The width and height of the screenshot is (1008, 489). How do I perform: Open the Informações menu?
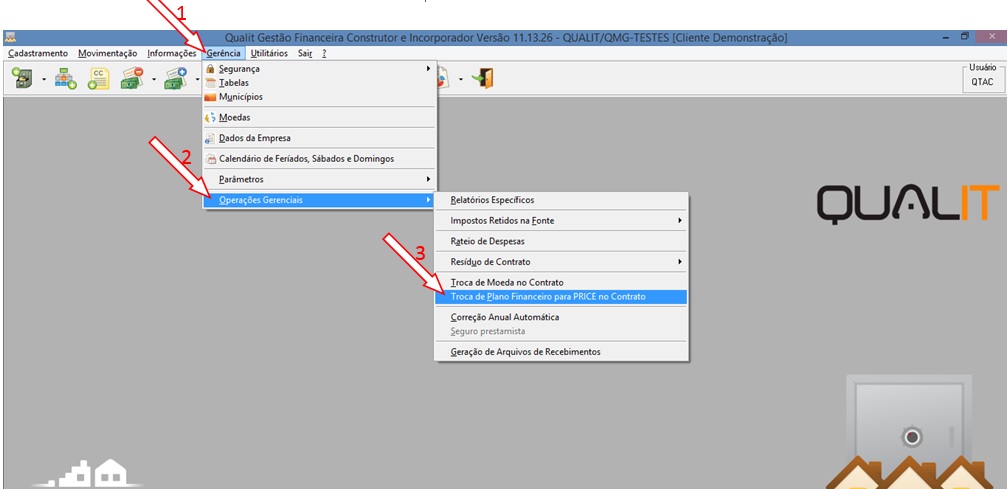pyautogui.click(x=171, y=53)
